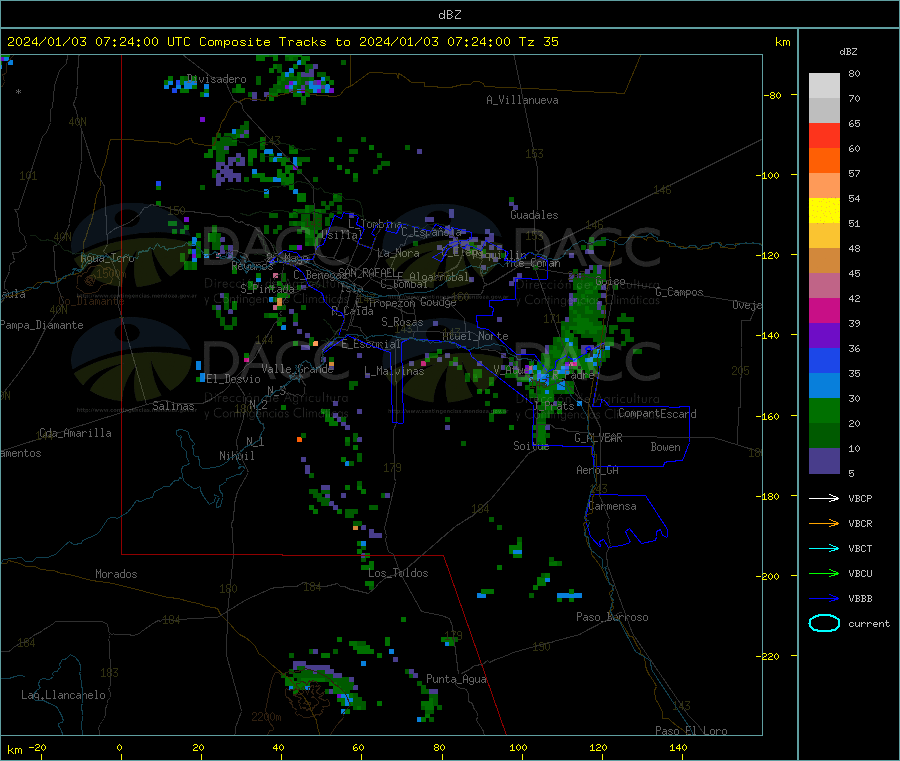Click the green VBCU arrow in the legend
Image resolution: width=900 pixels, height=761 pixels.
click(824, 573)
